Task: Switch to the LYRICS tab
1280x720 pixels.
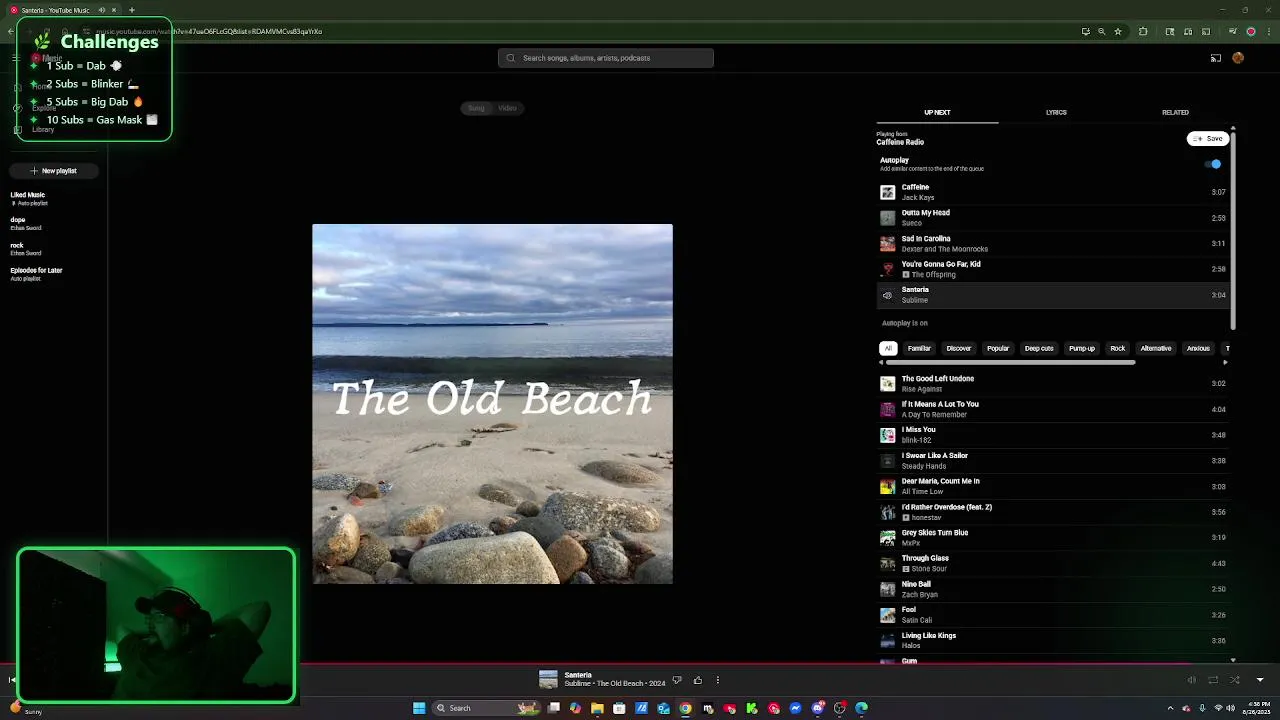Action: [1056, 113]
